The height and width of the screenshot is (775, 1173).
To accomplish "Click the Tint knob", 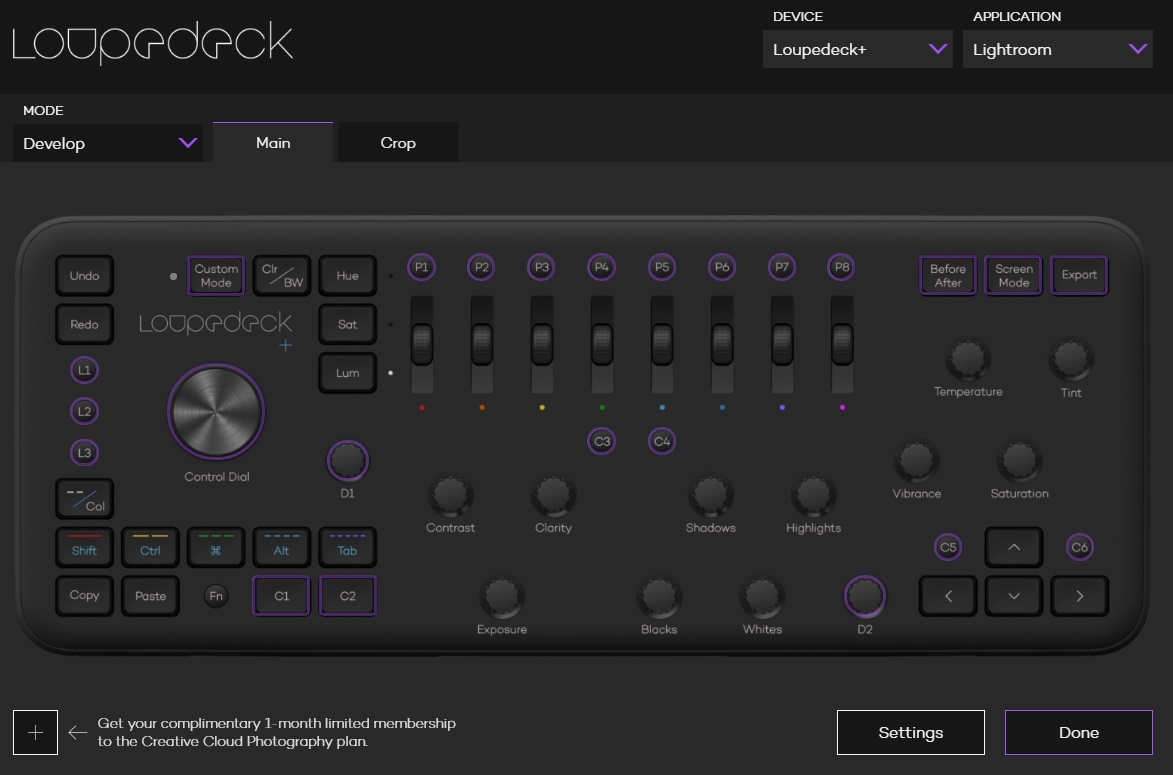I will click(x=1071, y=359).
